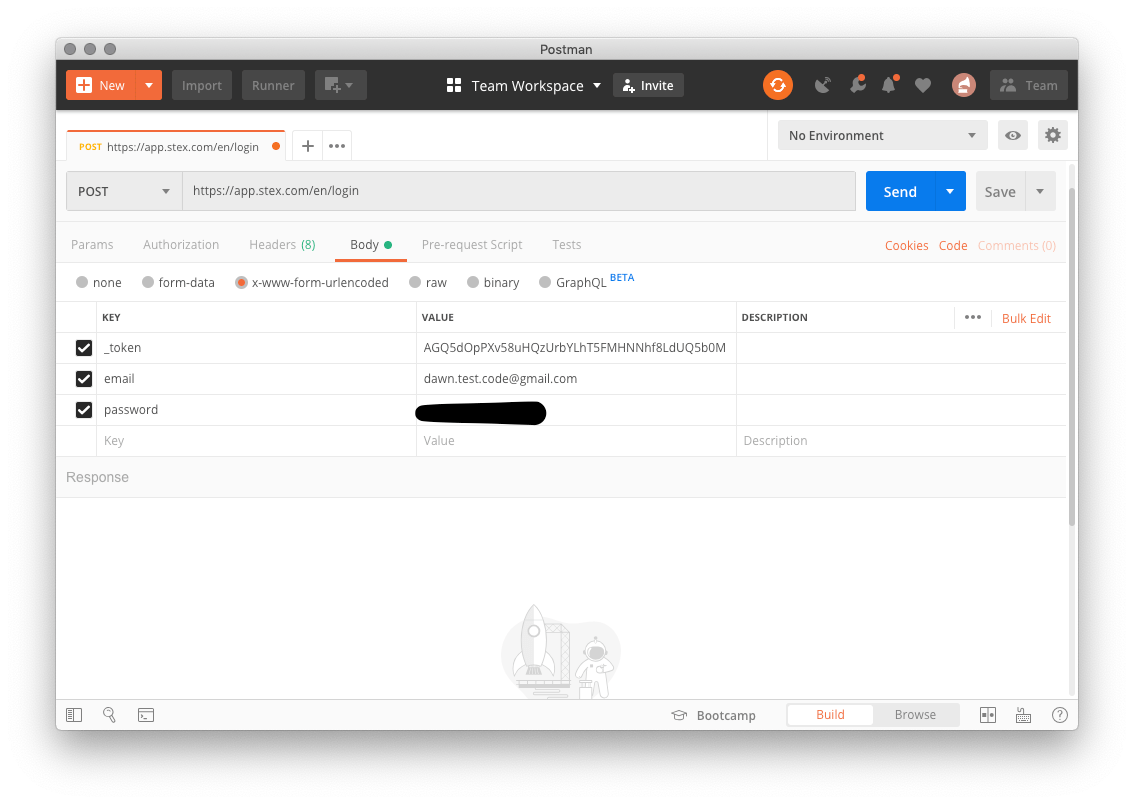Open the wrench settings icon in header

[858, 85]
